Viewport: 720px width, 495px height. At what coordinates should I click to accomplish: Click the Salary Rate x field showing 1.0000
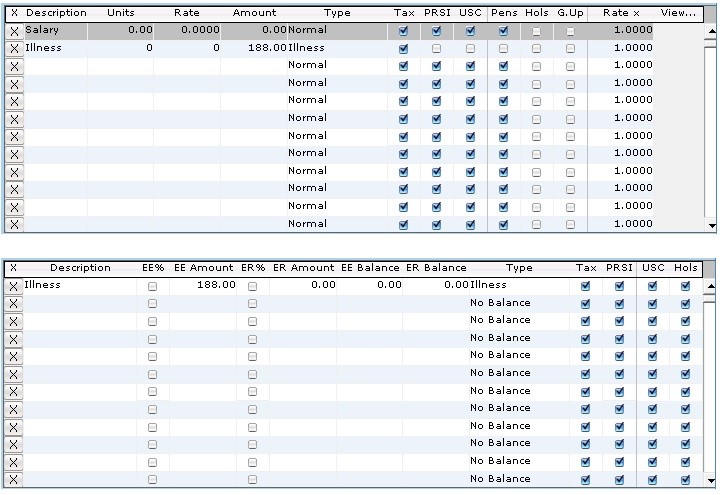coord(622,31)
